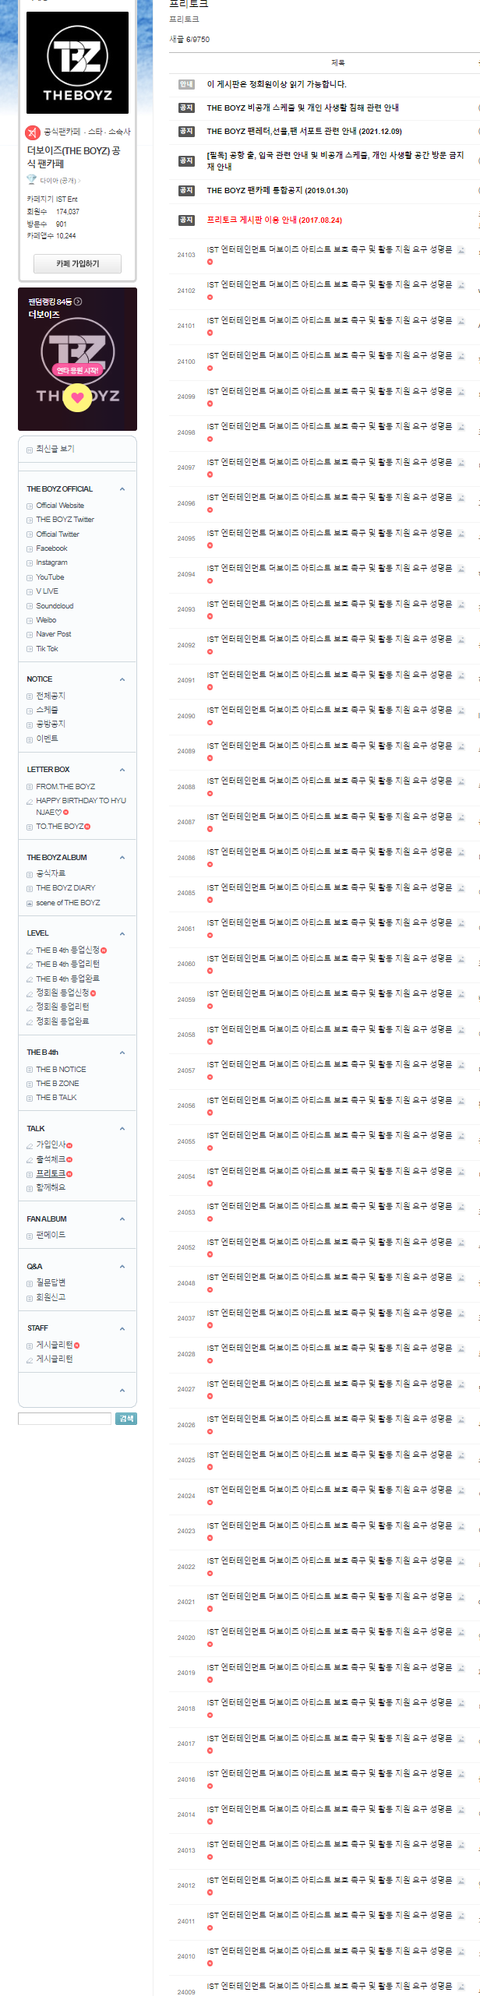The image size is (480, 1996).
Task: Collapse the NOTICE menu group
Action: point(122,679)
